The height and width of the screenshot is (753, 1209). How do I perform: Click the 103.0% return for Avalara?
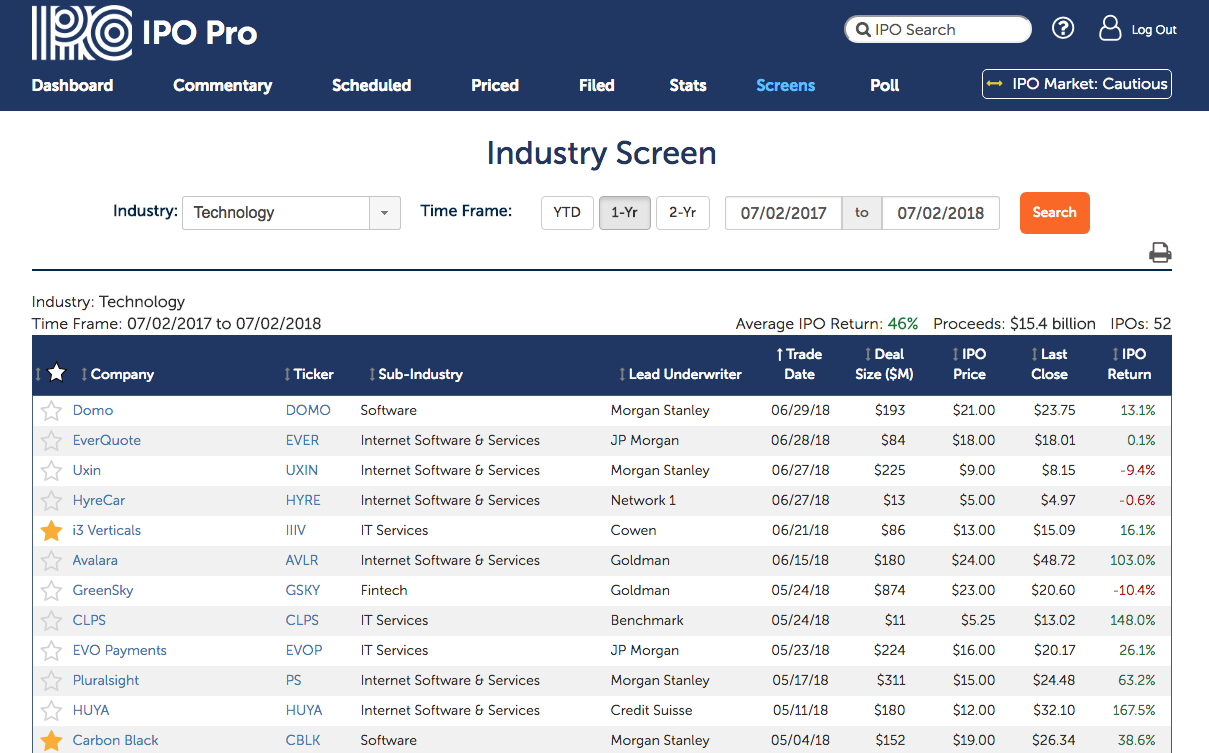[1133, 560]
